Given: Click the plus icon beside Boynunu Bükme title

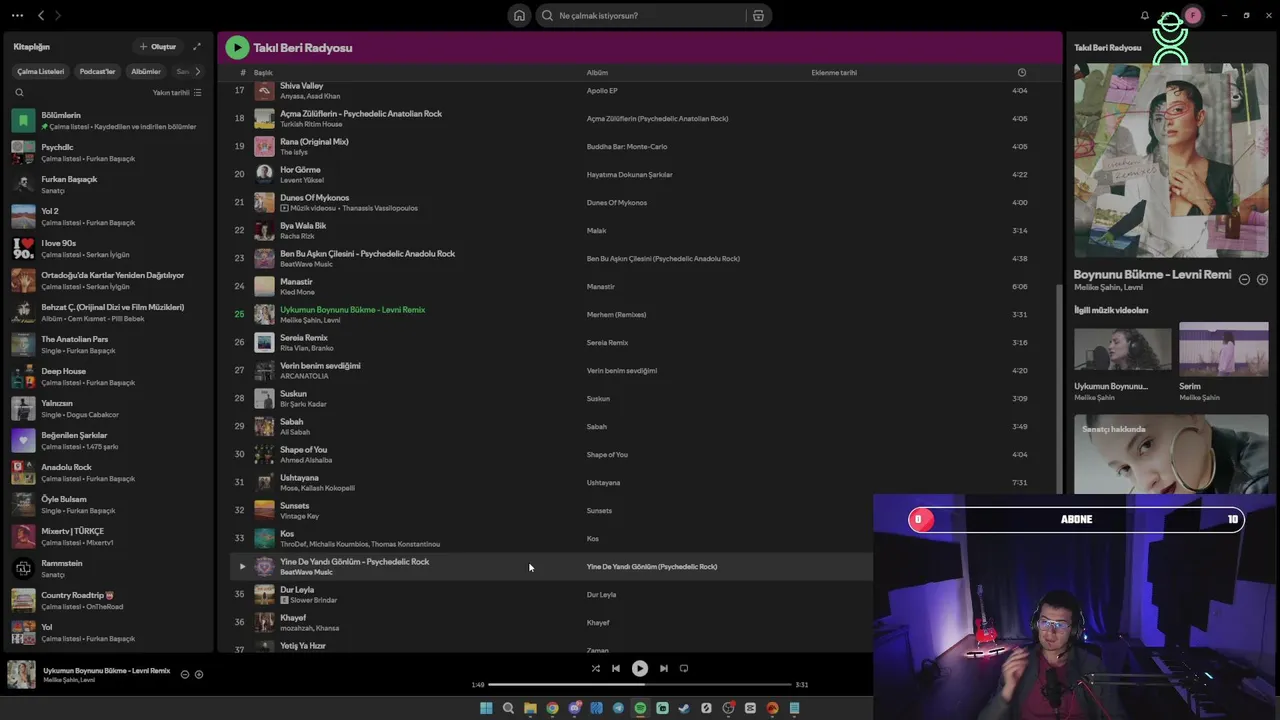Looking at the screenshot, I should (1262, 279).
